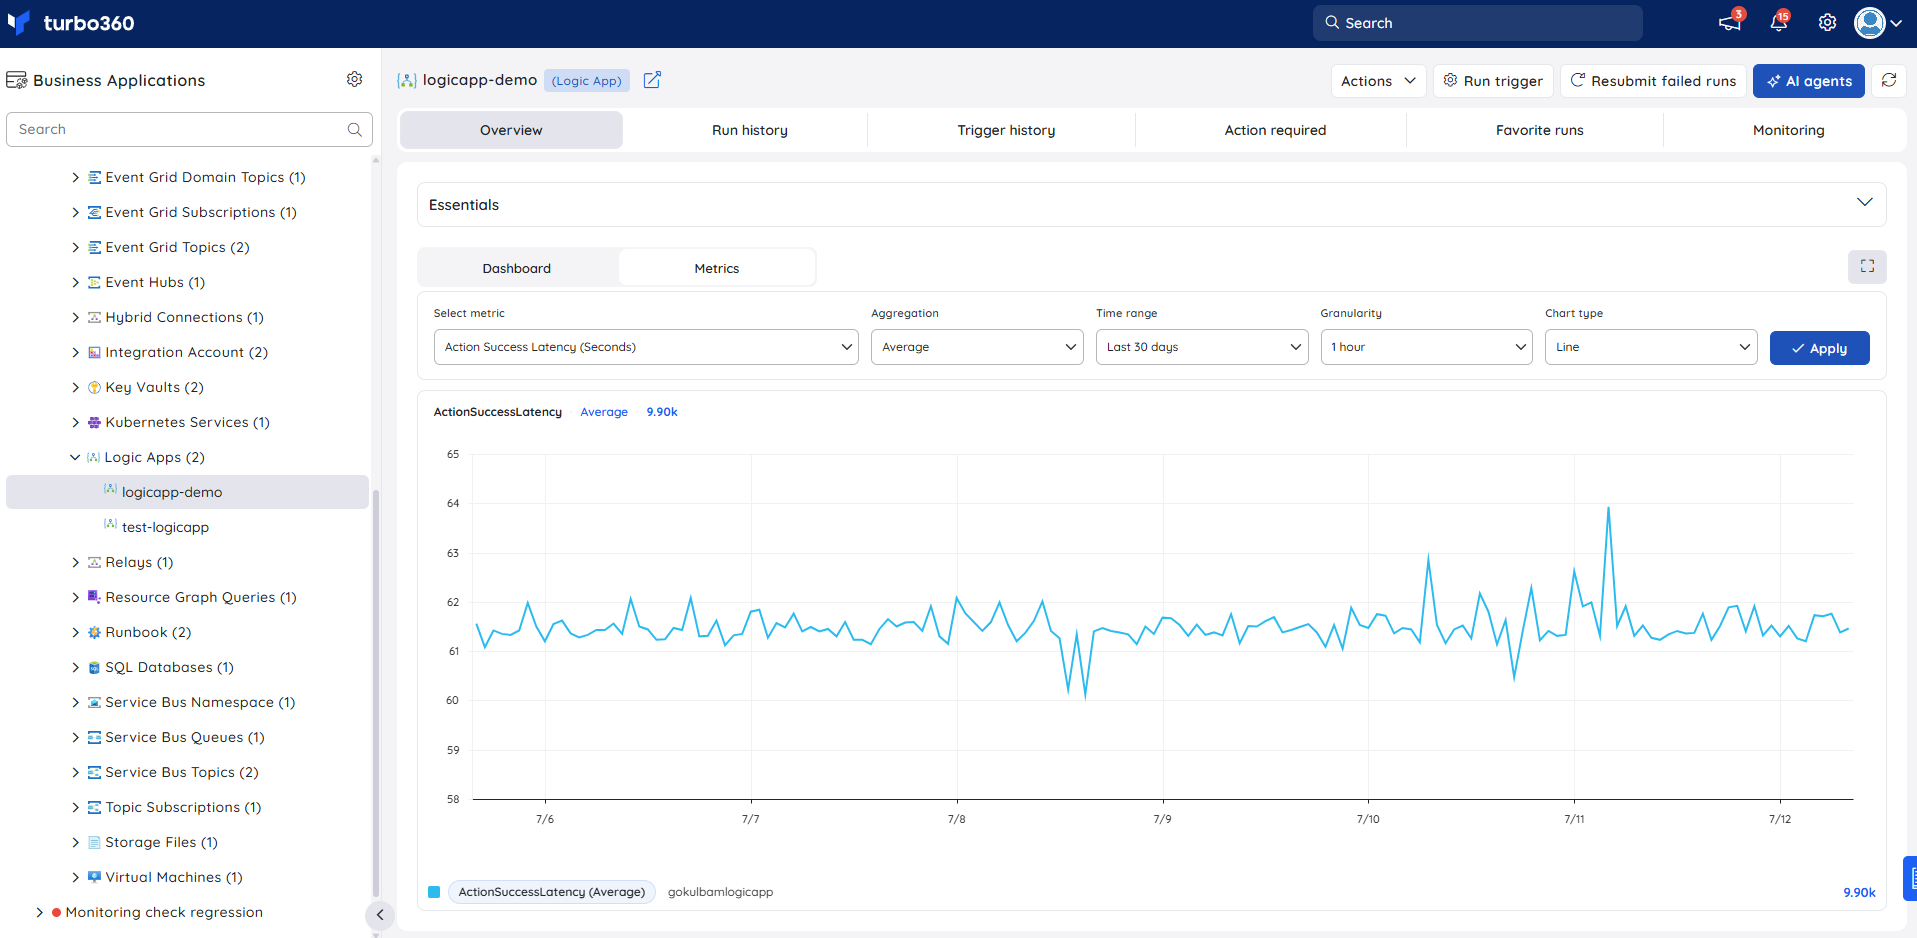Click the Apply button
Viewport: 1917px width, 938px height.
click(1819, 348)
